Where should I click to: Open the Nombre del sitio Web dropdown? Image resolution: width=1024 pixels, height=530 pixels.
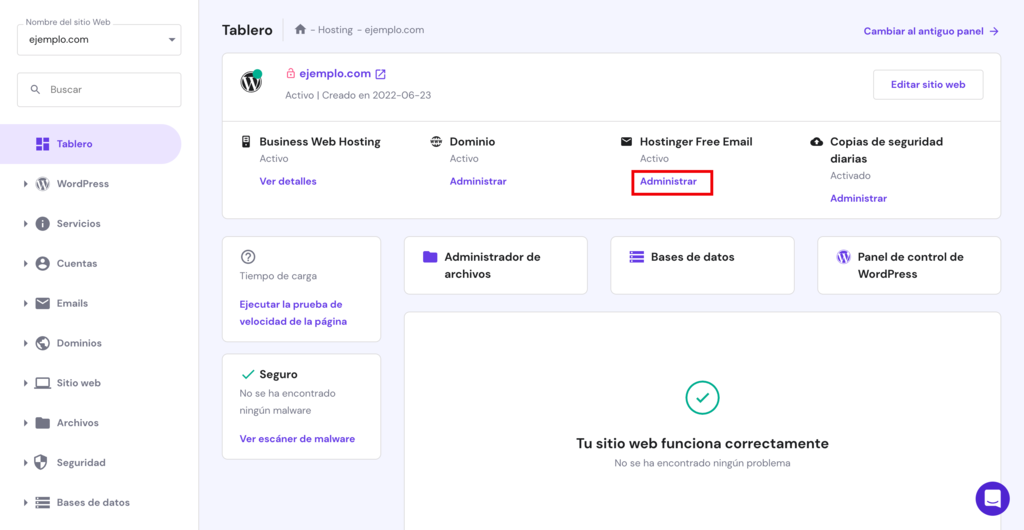click(x=99, y=39)
